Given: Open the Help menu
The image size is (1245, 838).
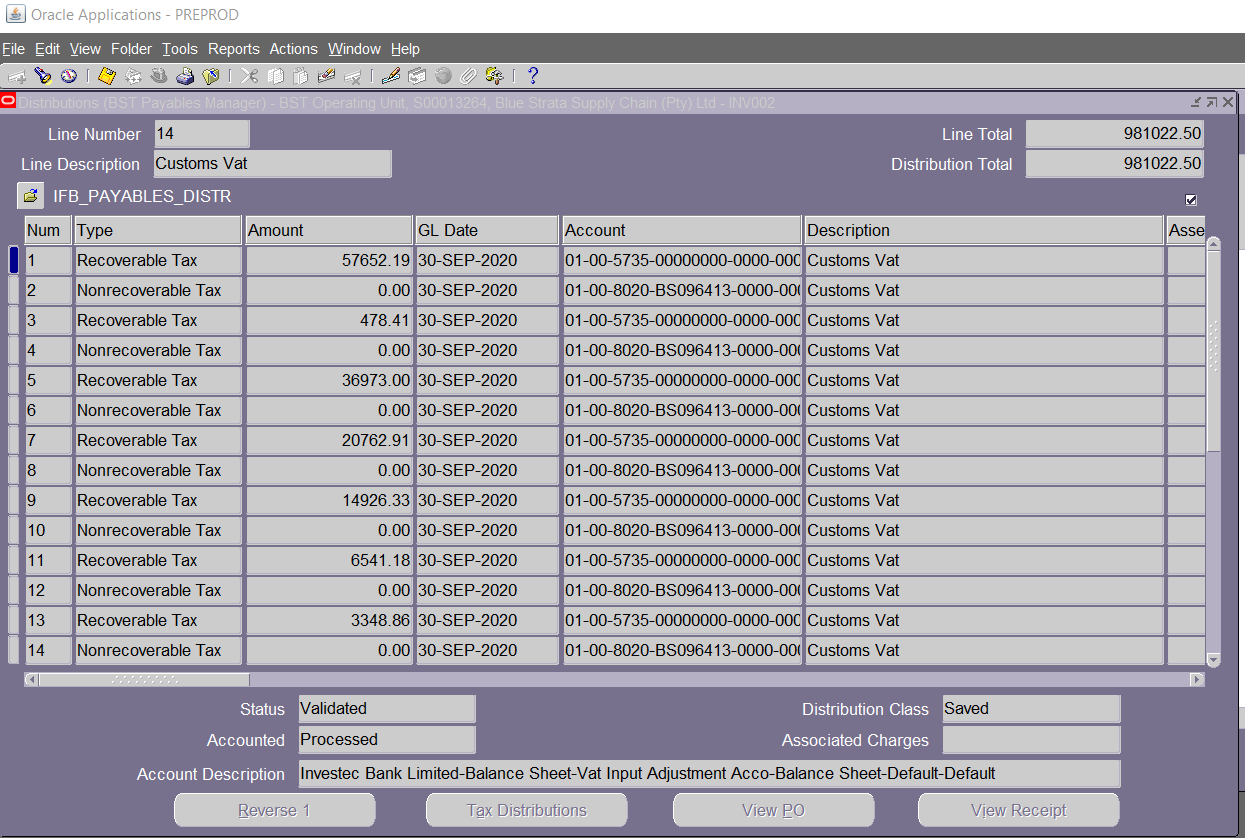Looking at the screenshot, I should point(405,49).
